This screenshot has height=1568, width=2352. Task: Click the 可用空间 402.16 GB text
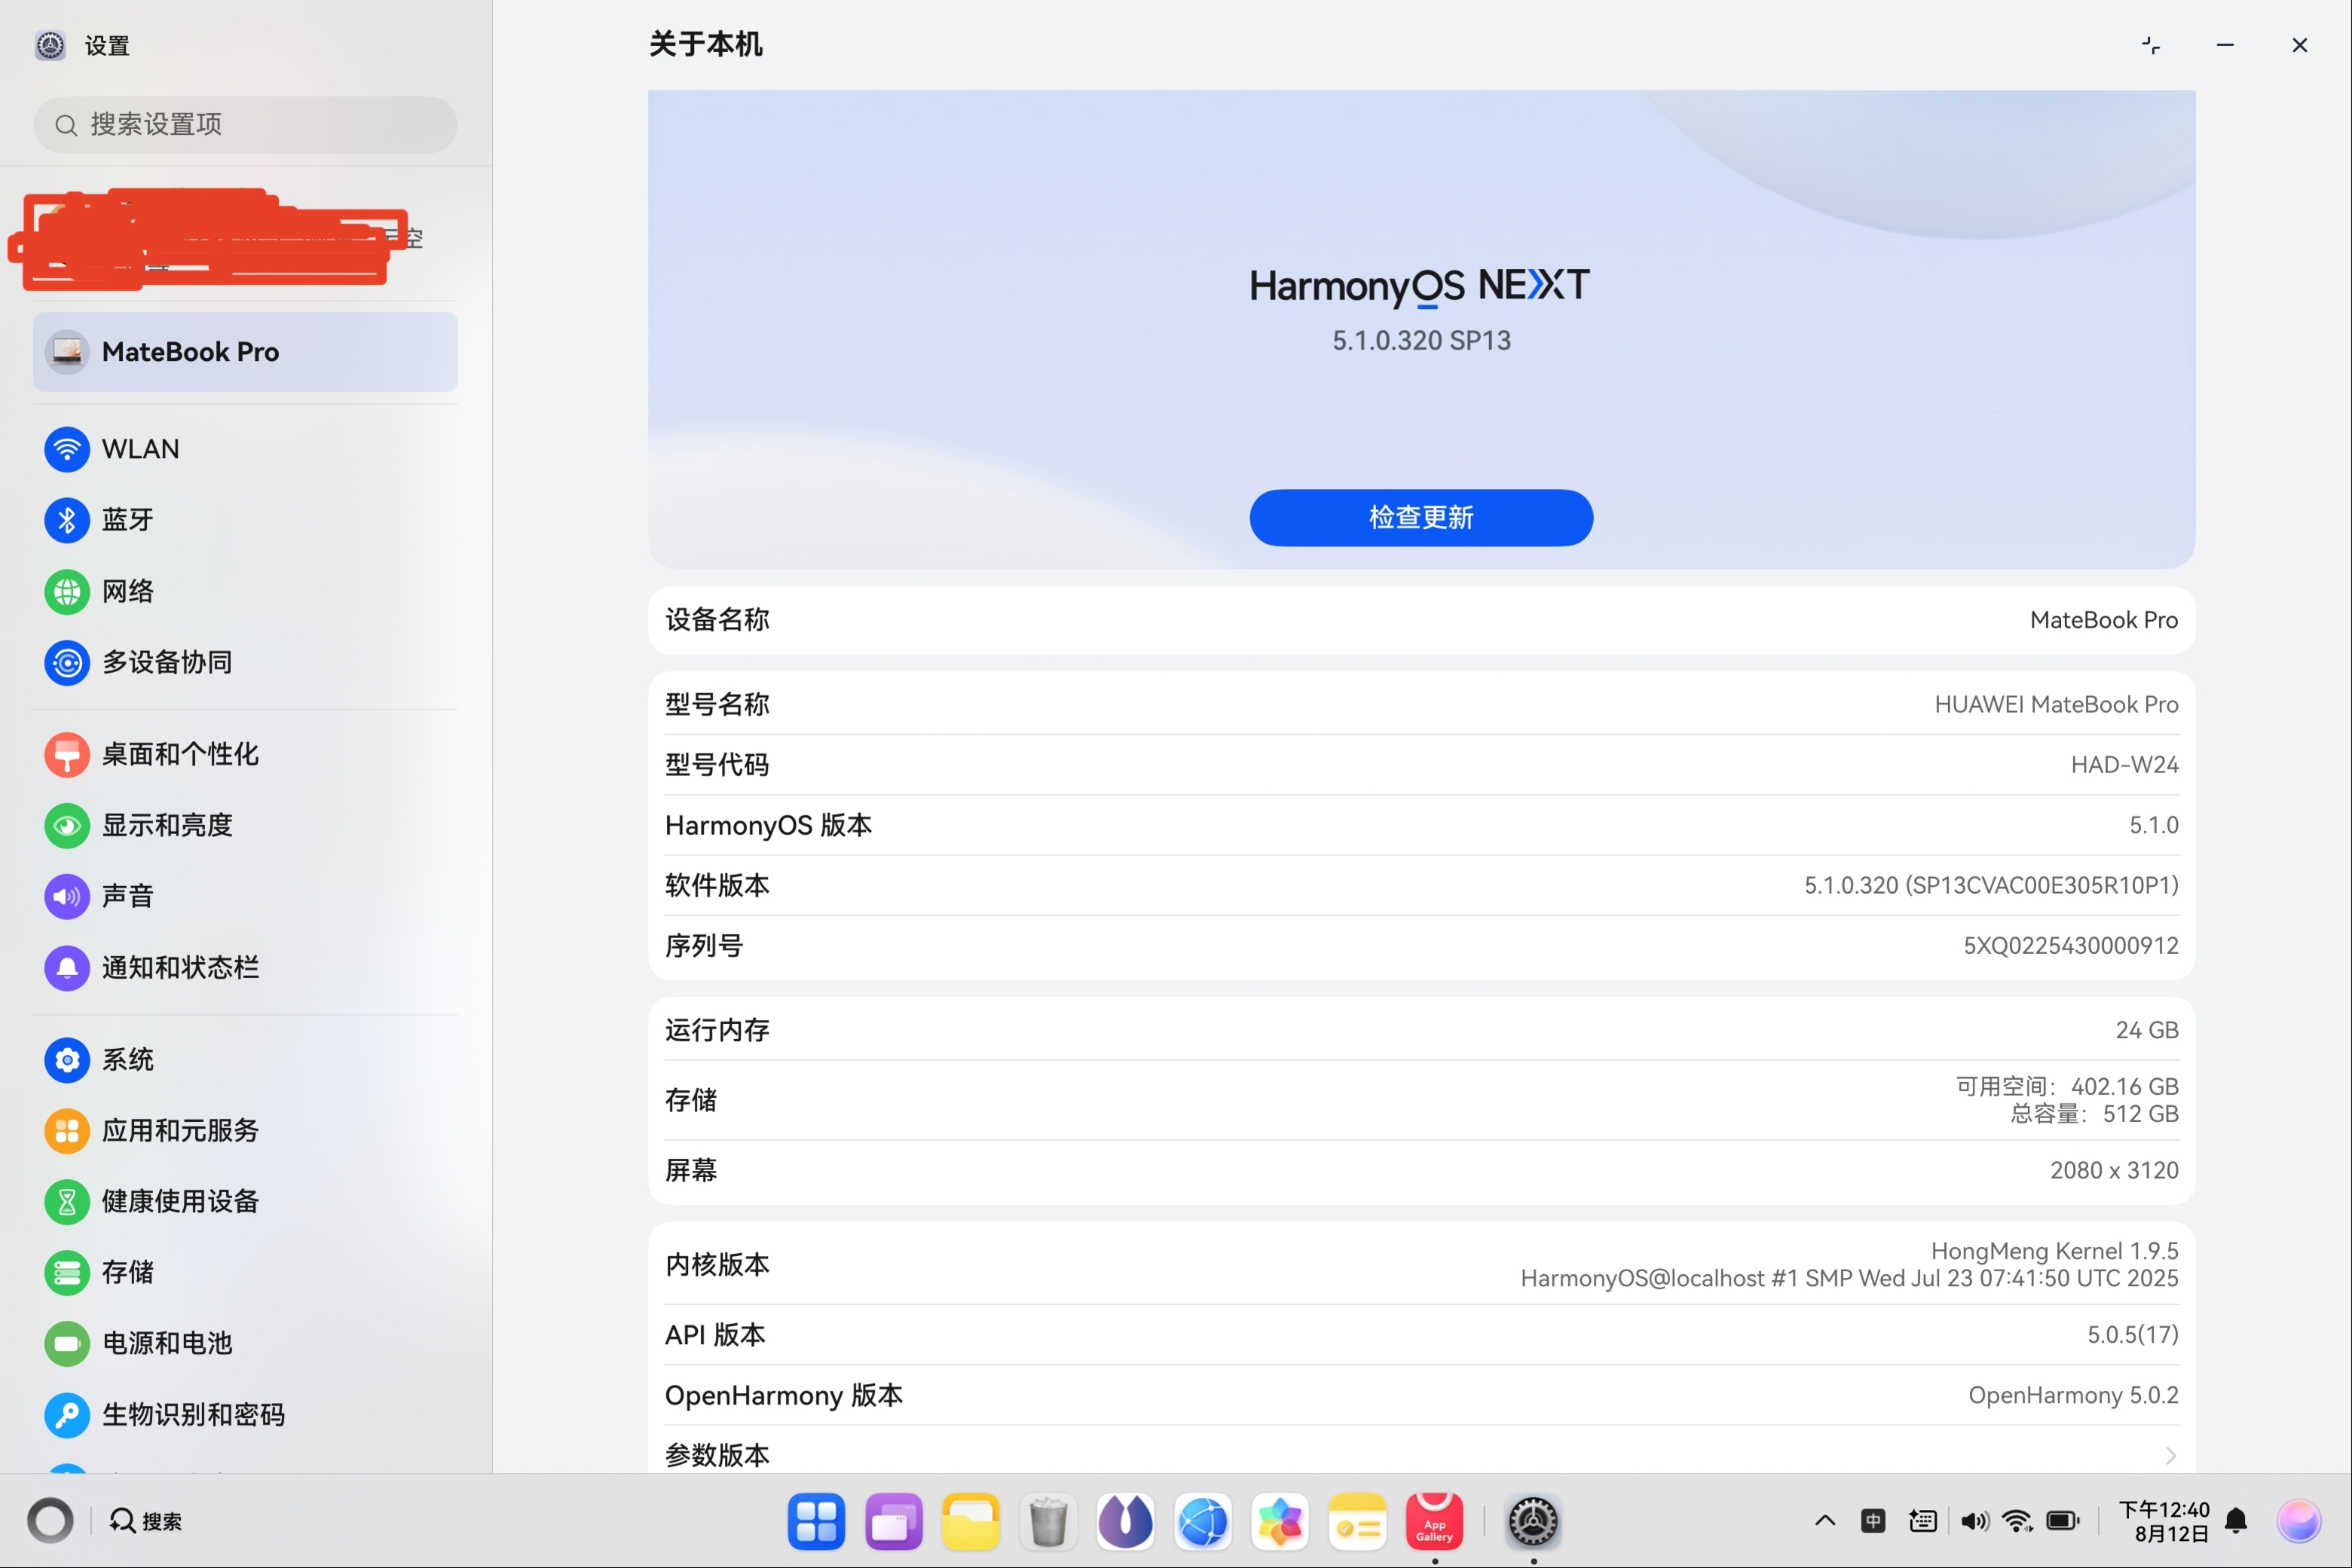(x=2067, y=1086)
